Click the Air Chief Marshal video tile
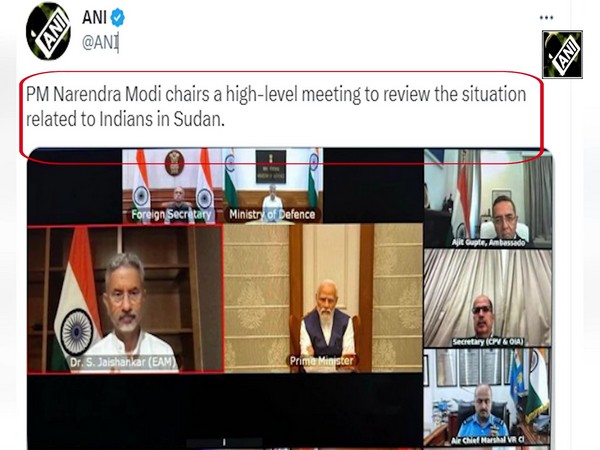Screen dimensions: 600x450 coord(488,397)
